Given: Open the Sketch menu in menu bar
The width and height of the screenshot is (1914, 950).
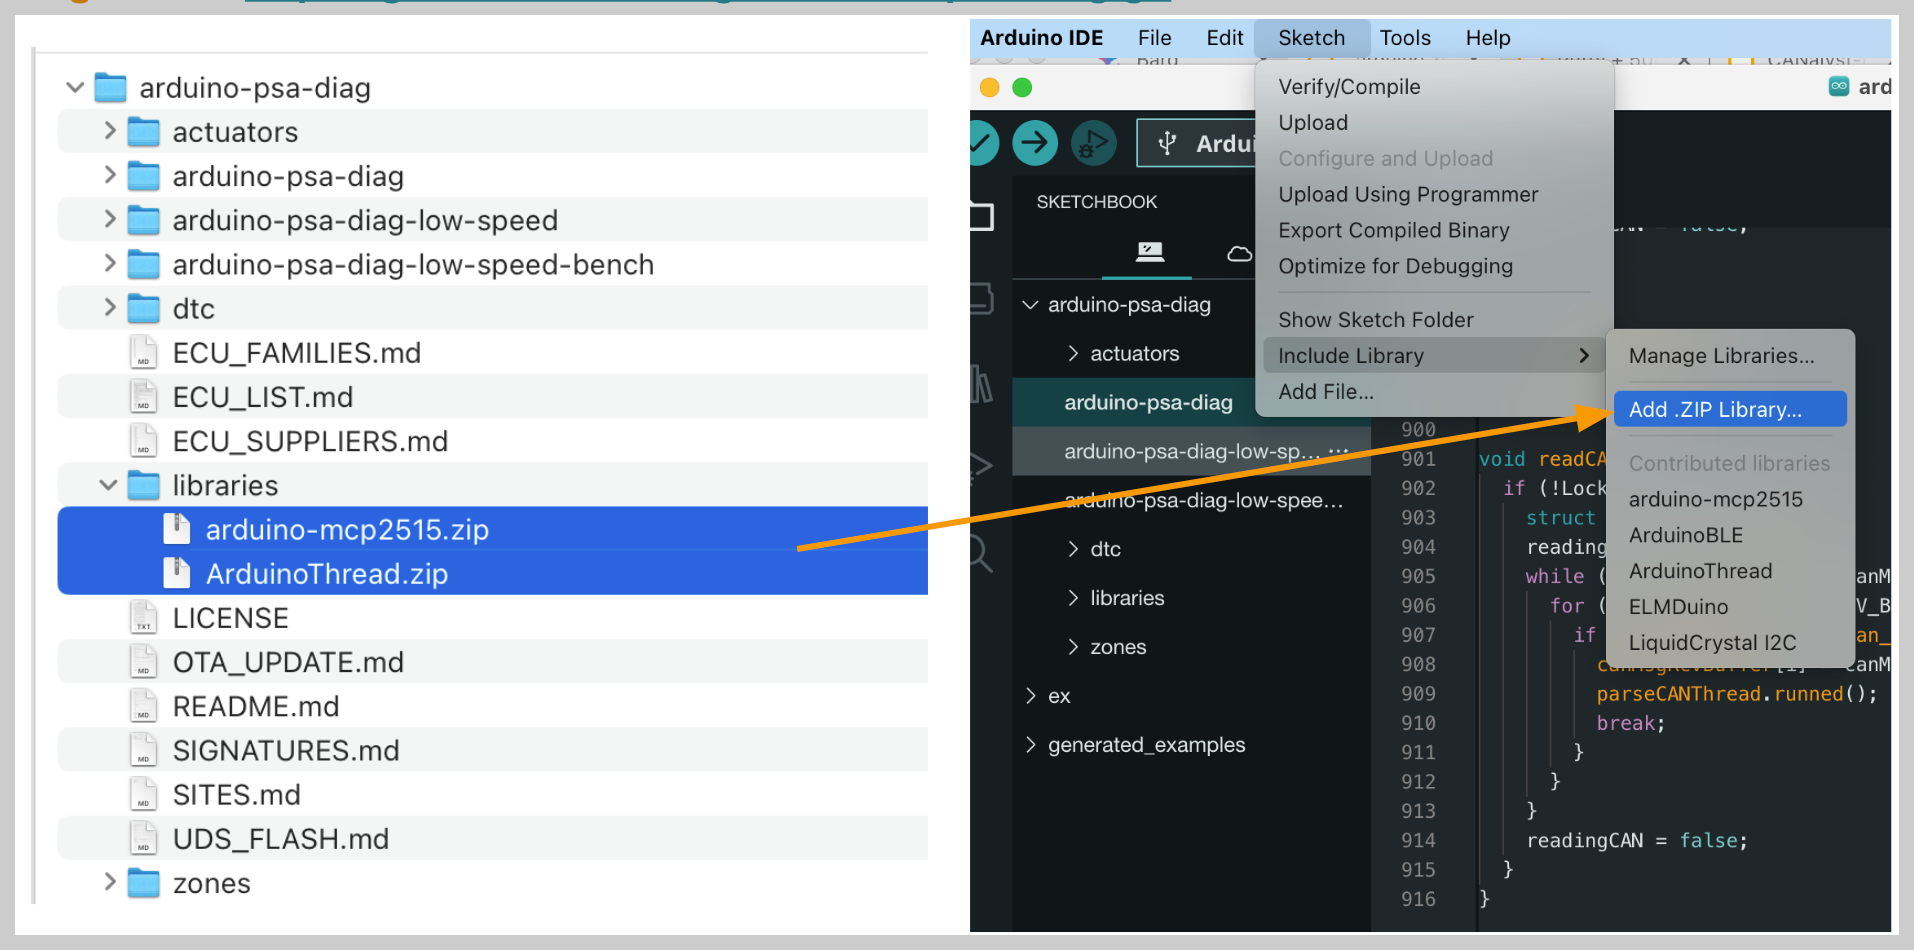Looking at the screenshot, I should coord(1311,38).
